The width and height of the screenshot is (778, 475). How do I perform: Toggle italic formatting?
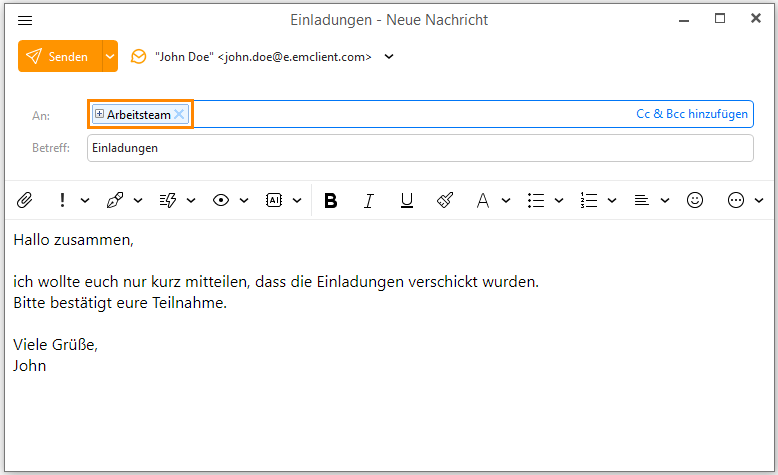coord(368,200)
